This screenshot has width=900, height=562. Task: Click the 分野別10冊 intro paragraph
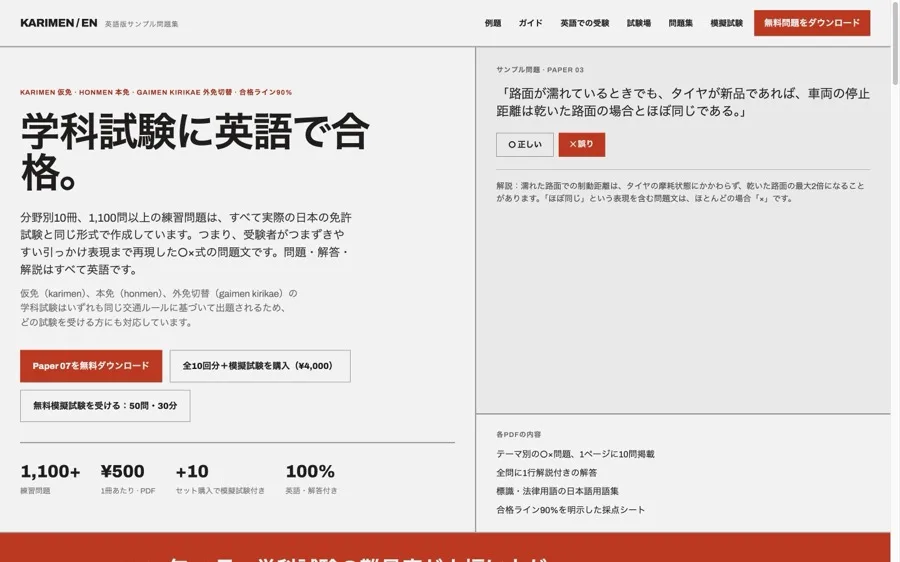(x=185, y=243)
